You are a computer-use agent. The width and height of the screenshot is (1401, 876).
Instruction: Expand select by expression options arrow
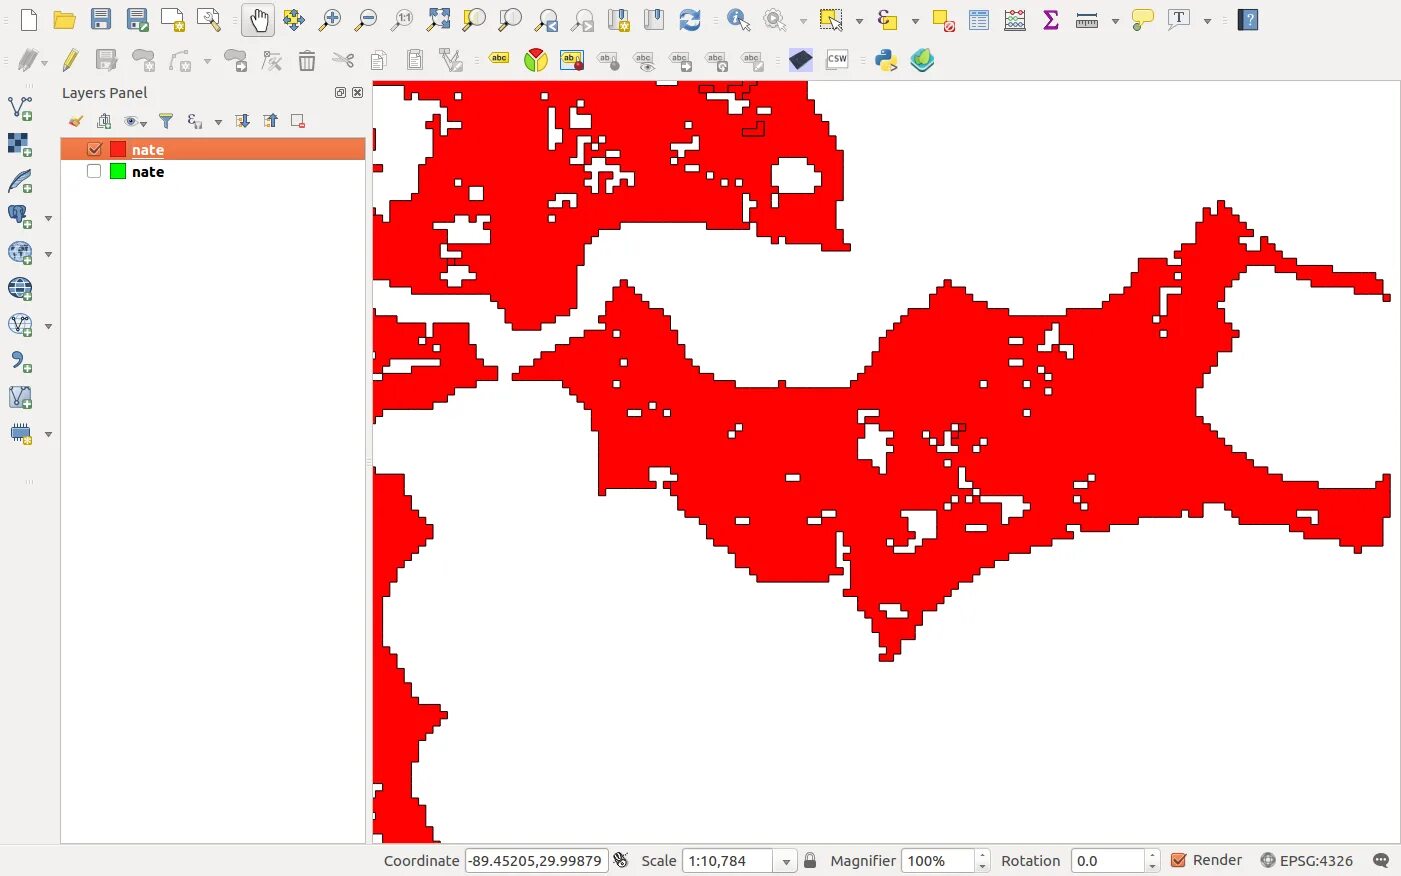tap(915, 21)
